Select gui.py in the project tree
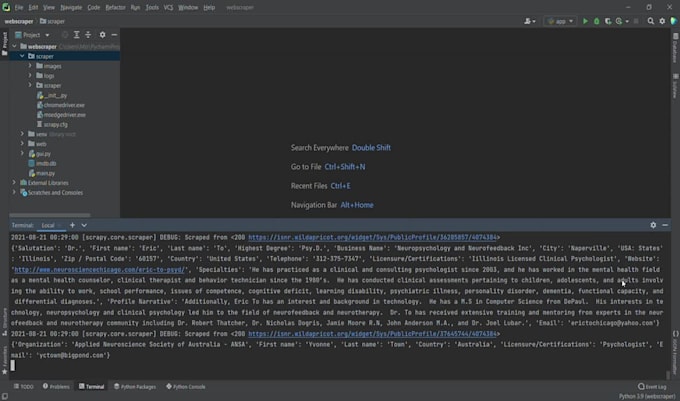 click(39, 153)
